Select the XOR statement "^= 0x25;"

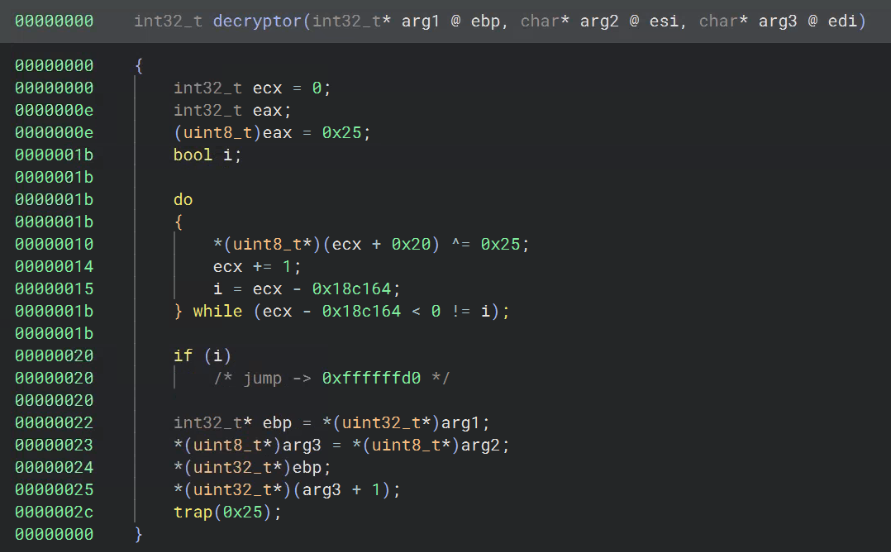[490, 244]
